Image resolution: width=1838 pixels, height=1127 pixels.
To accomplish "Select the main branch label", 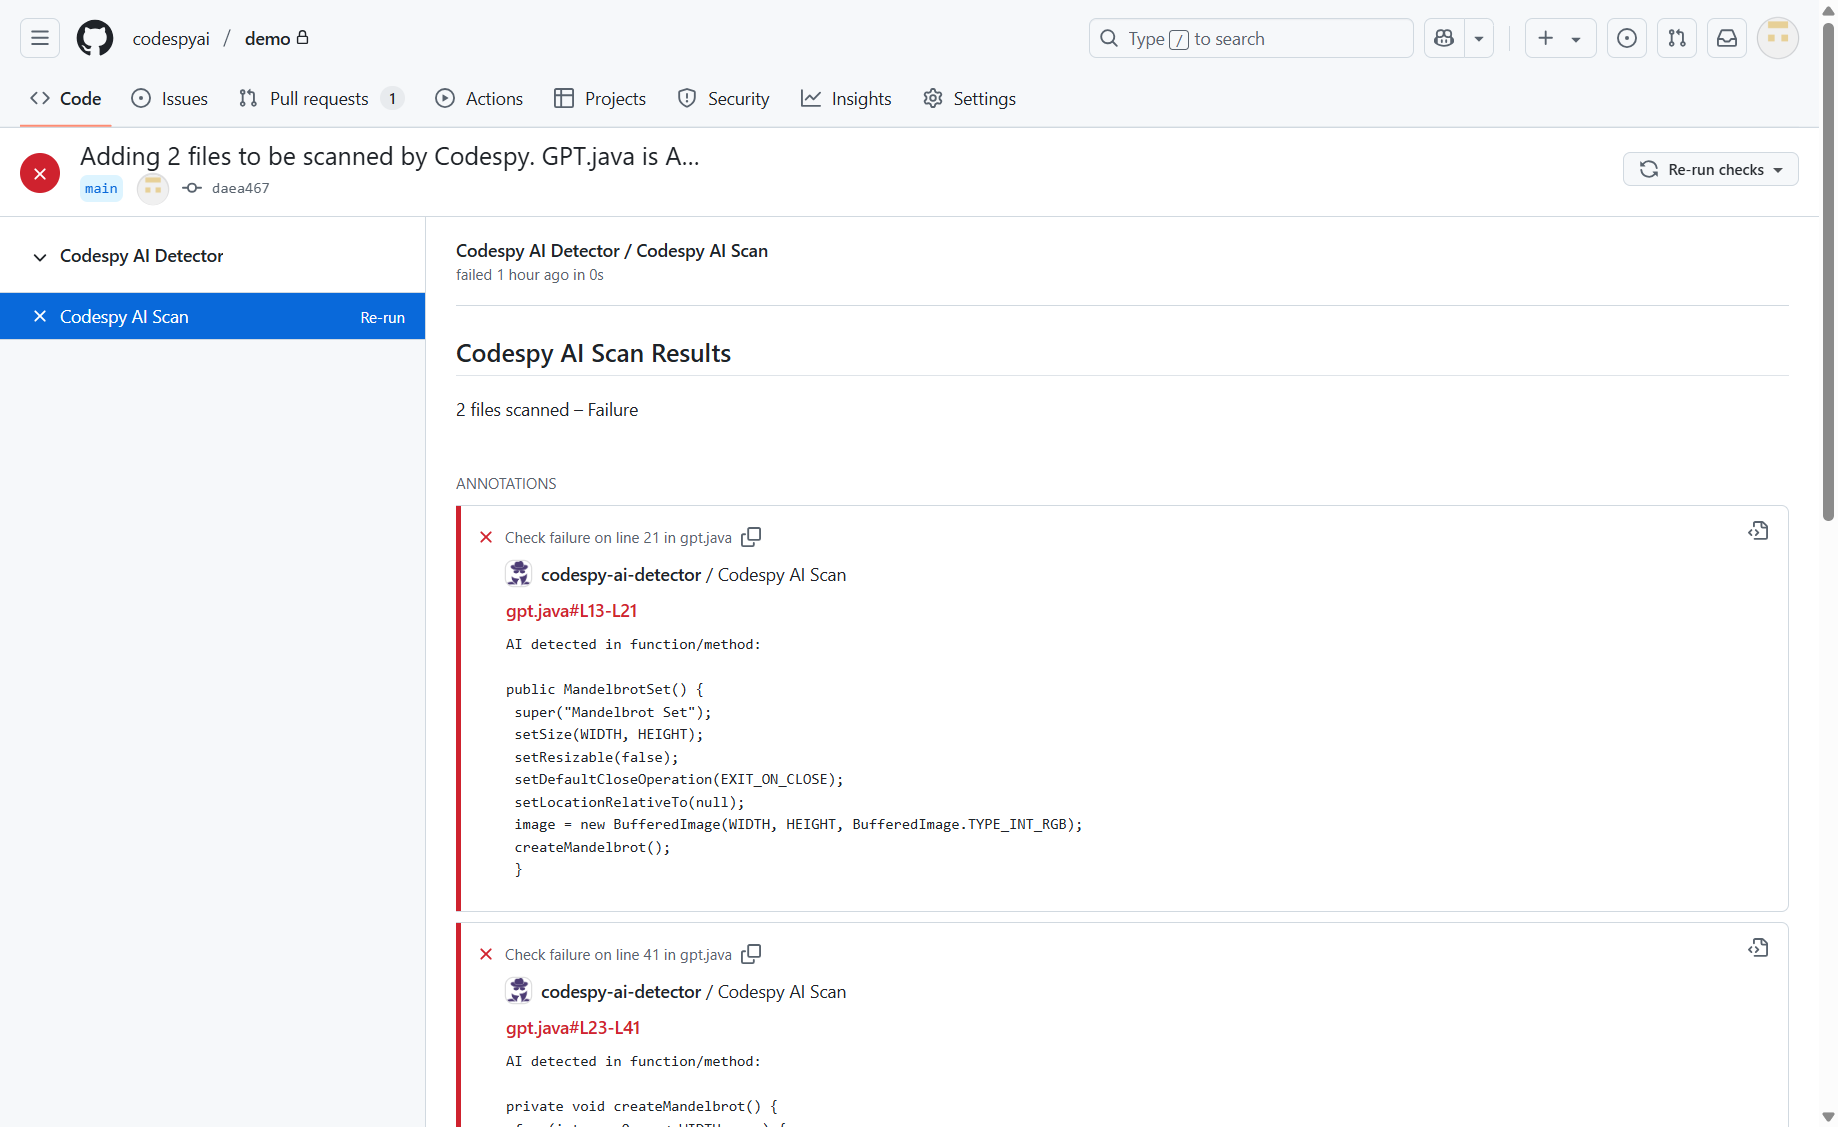I will pyautogui.click(x=101, y=188).
